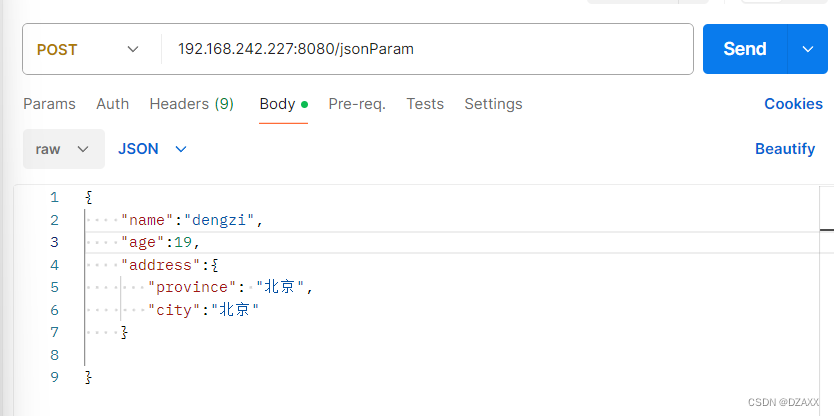
Task: Click the closing brace on line 7
Action: (125, 332)
